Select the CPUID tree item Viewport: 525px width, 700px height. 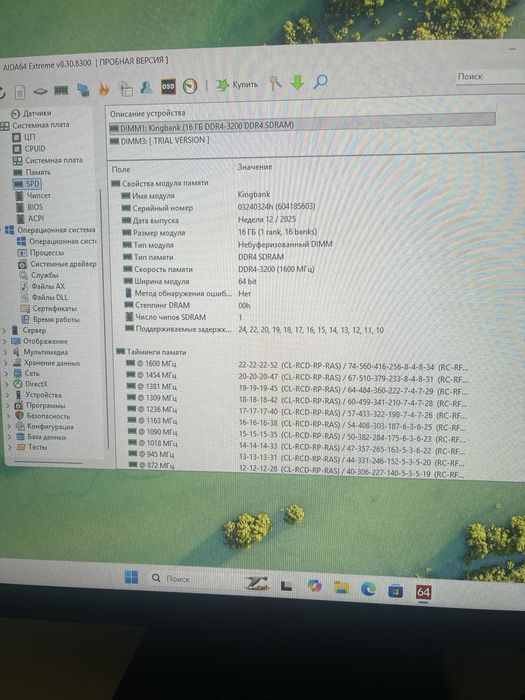[29, 149]
